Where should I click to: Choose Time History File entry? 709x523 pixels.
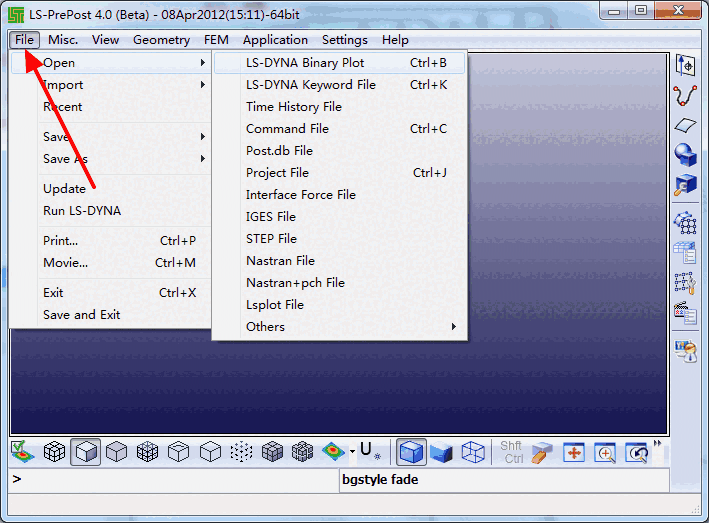(x=339, y=107)
